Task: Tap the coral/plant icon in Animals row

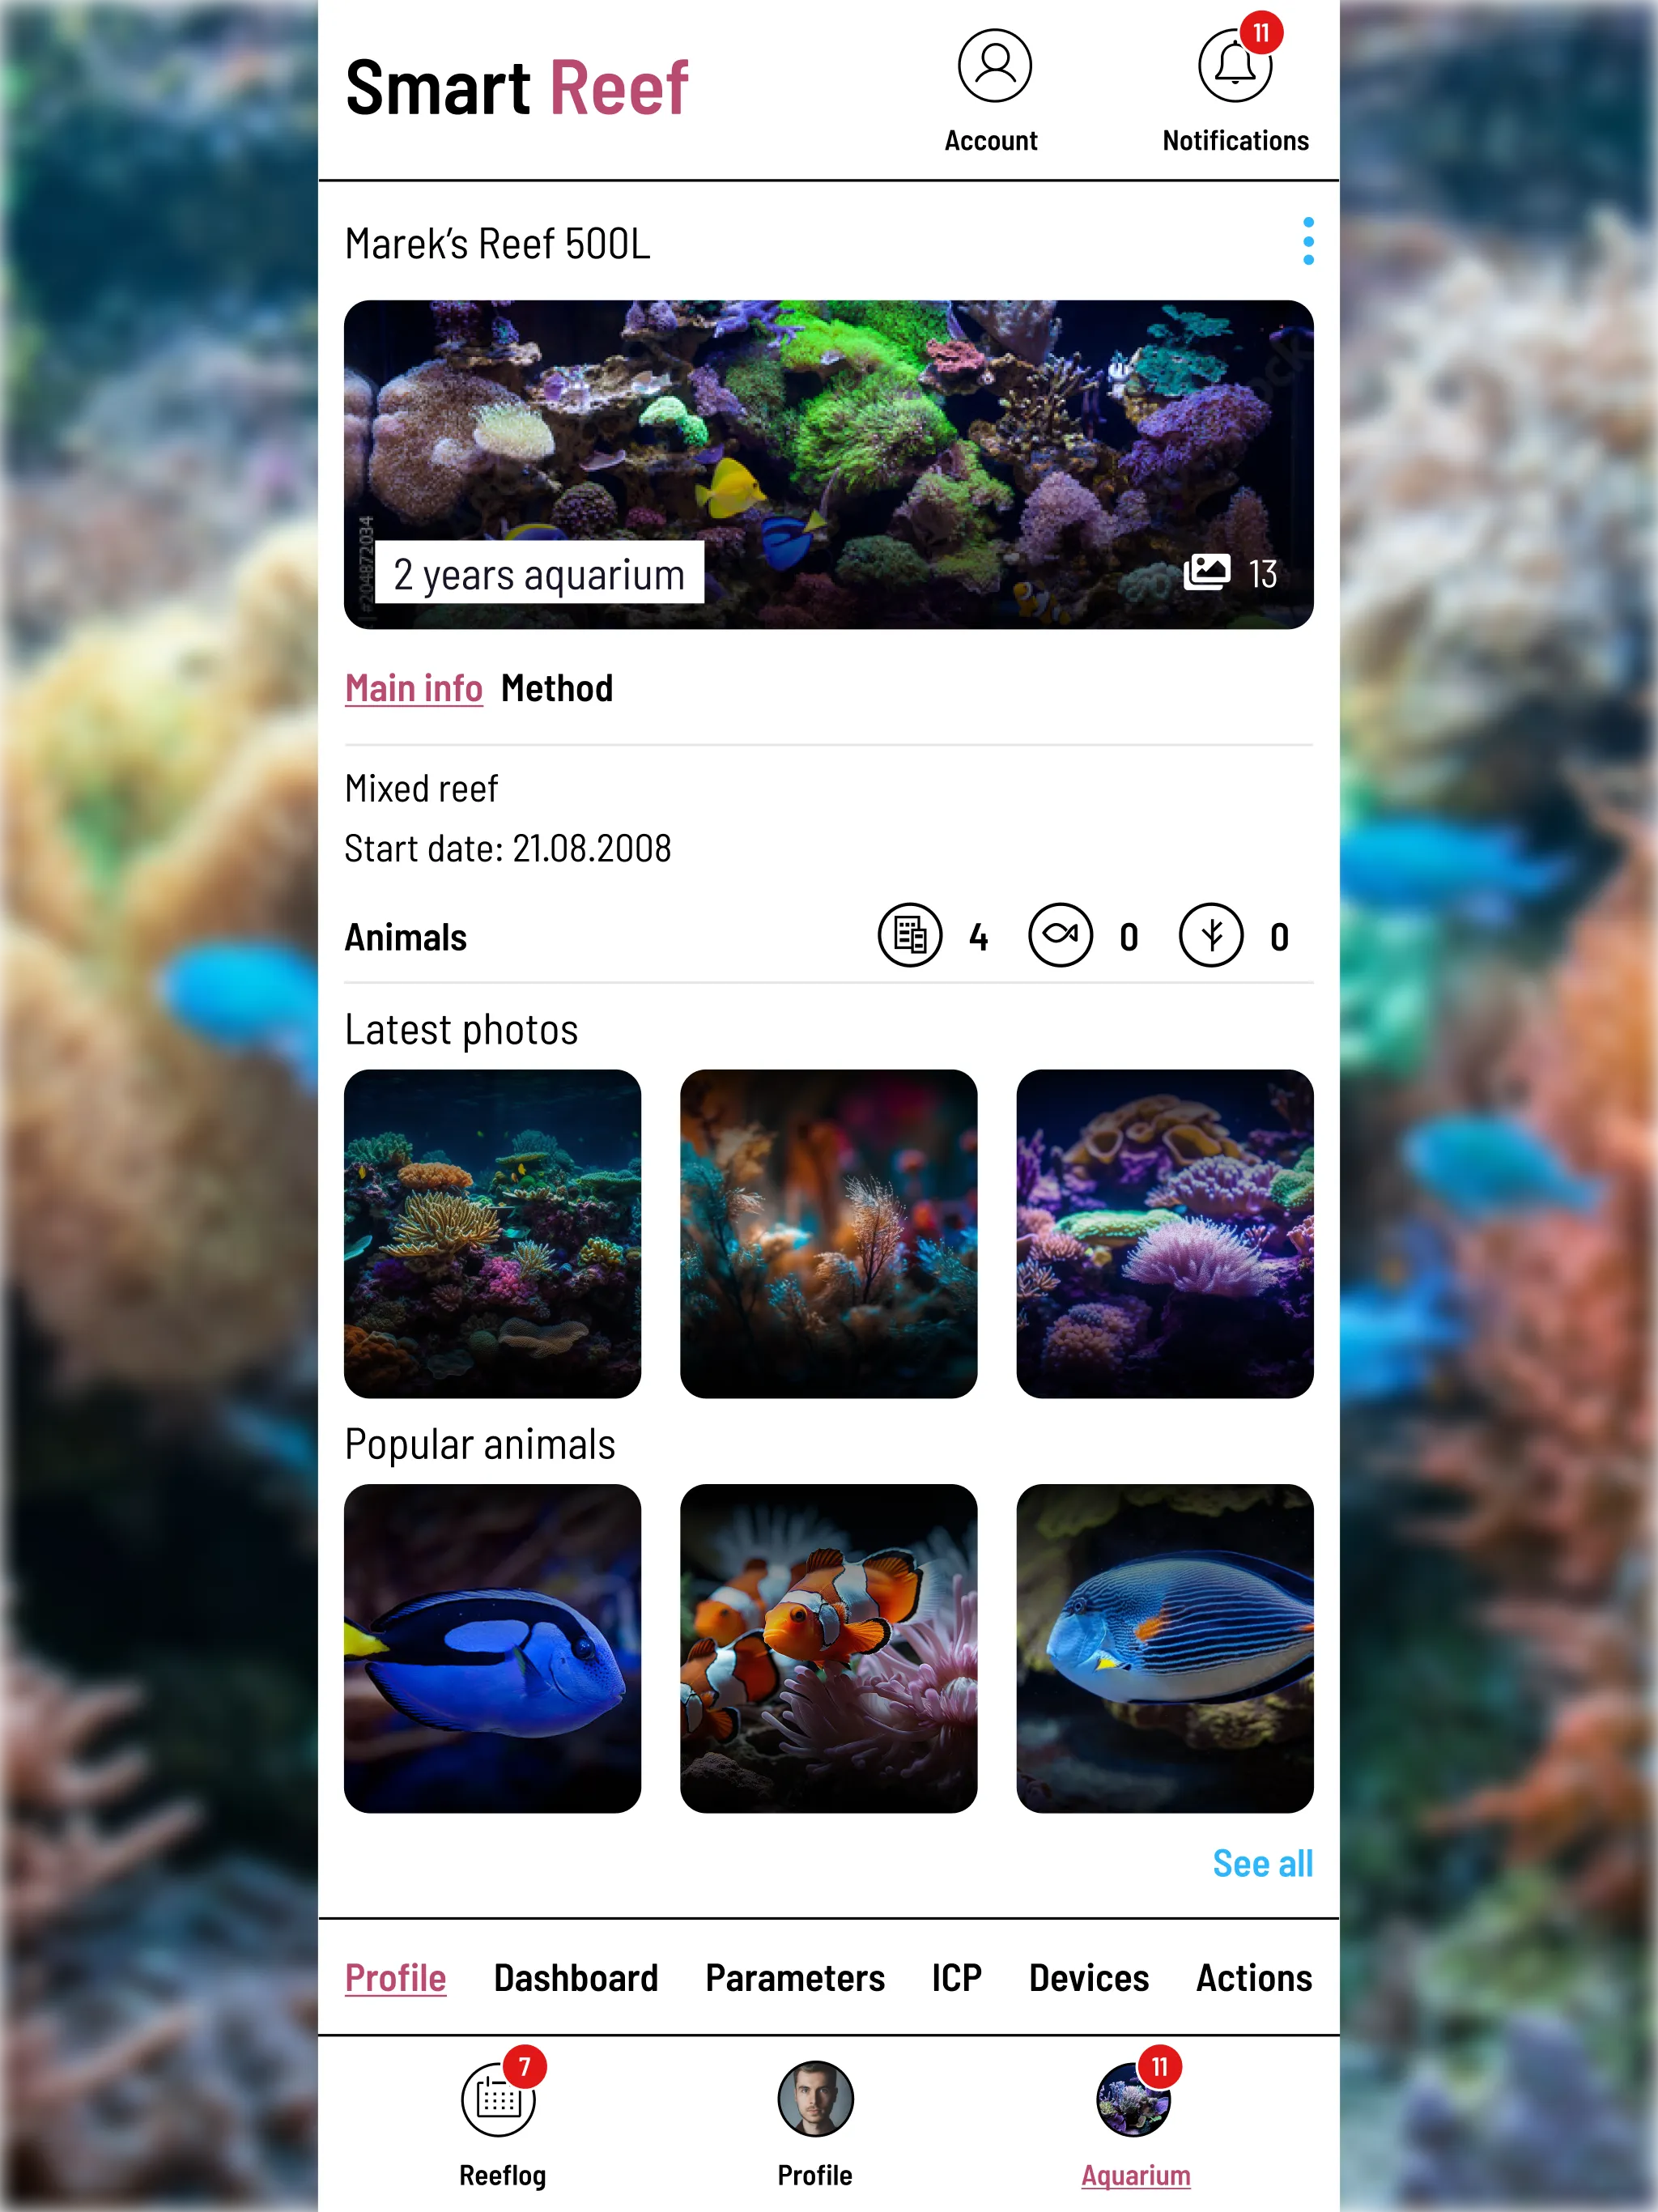Action: point(1212,935)
